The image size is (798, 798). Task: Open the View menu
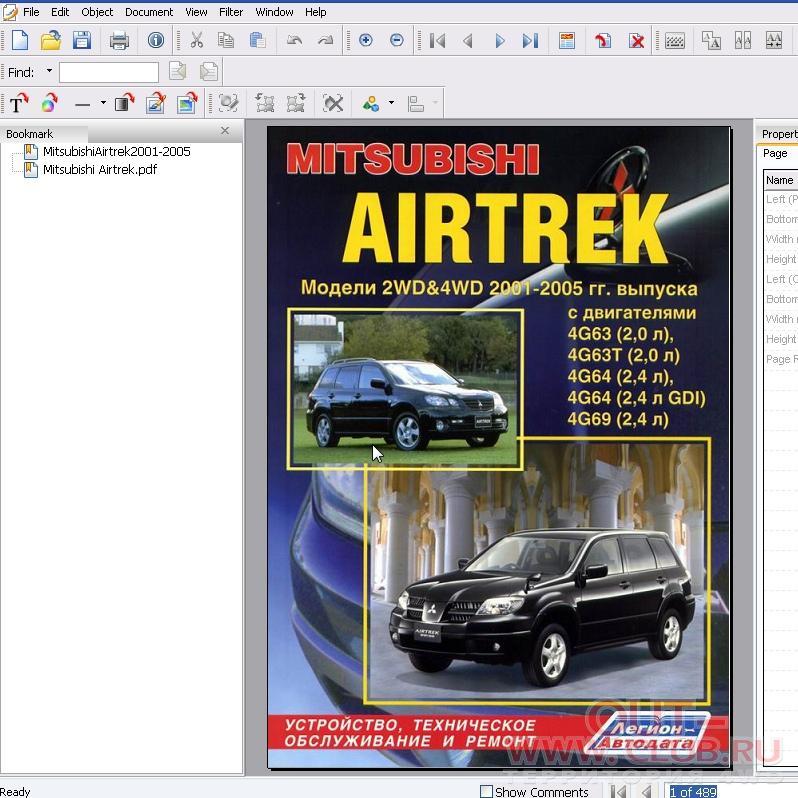click(x=196, y=12)
